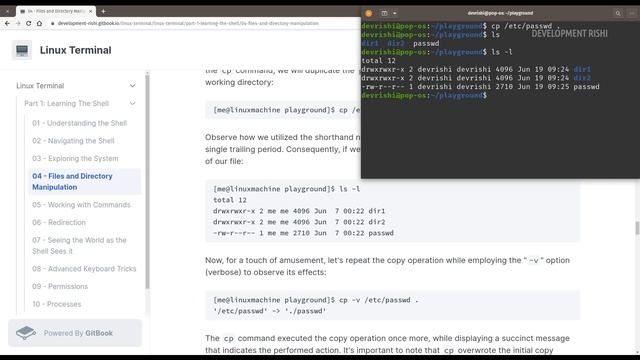Screen dimensions: 640x360
Task: Go to the browser home page icon
Action: coord(39,24)
